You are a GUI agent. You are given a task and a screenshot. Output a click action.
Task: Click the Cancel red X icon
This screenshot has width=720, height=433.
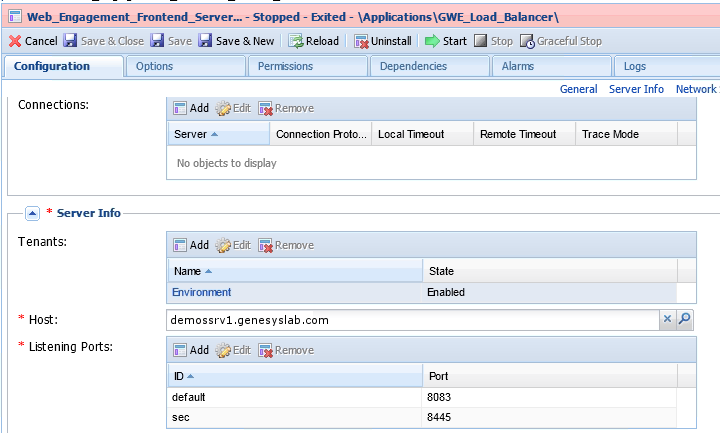click(15, 41)
